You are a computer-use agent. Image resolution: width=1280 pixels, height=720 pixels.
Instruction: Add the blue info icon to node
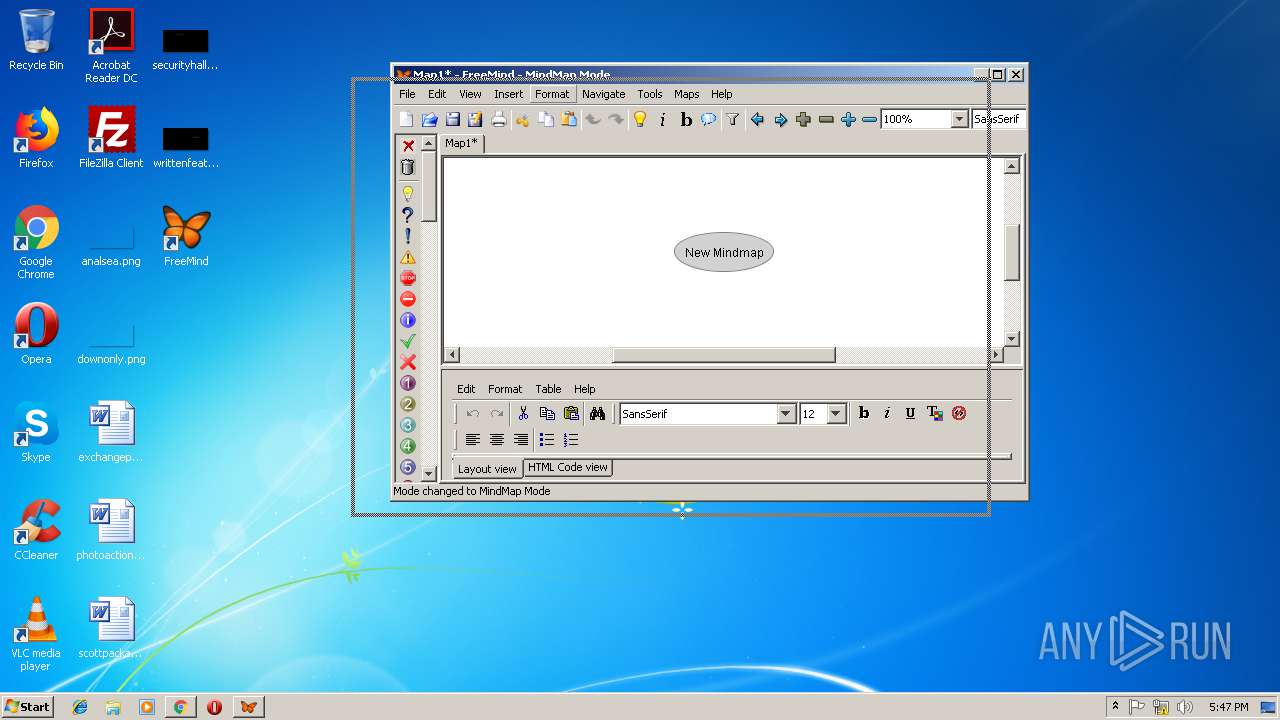(408, 320)
